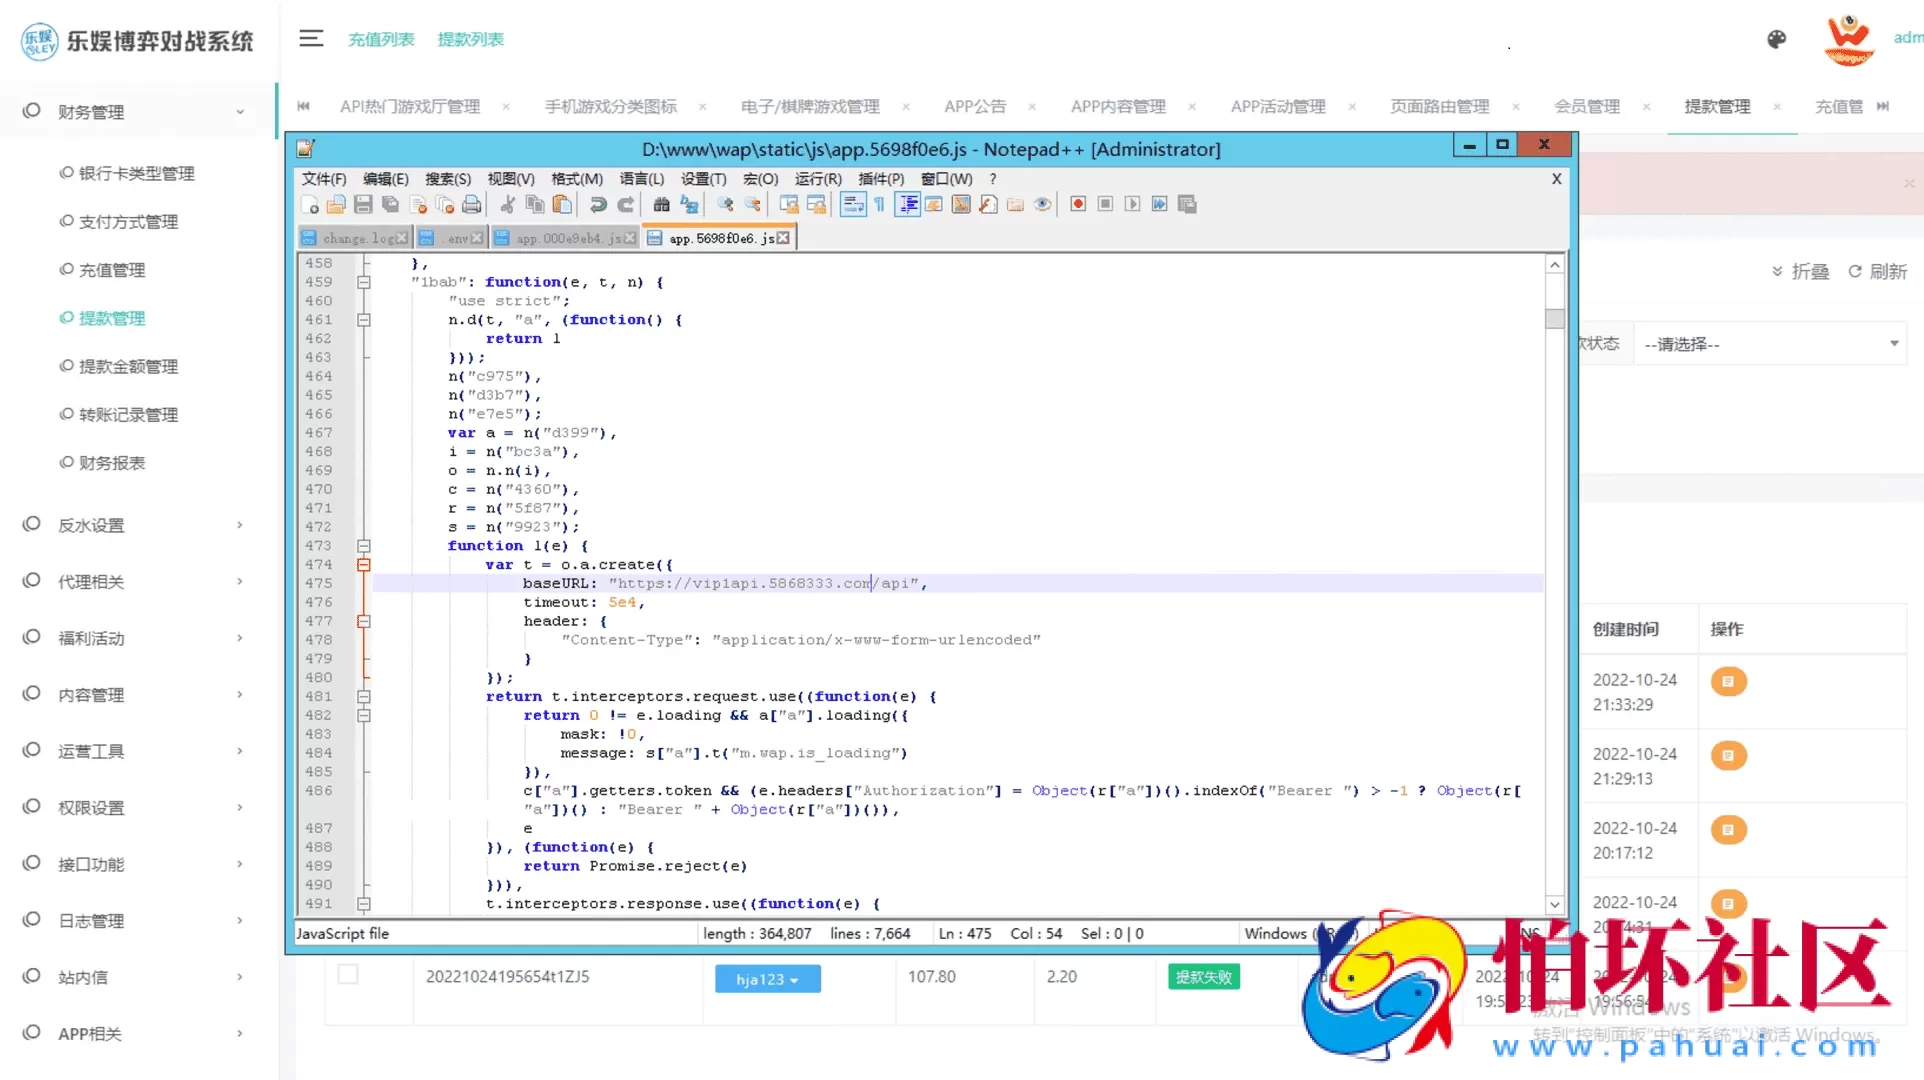Click the theme palette icon in header

coord(1776,39)
